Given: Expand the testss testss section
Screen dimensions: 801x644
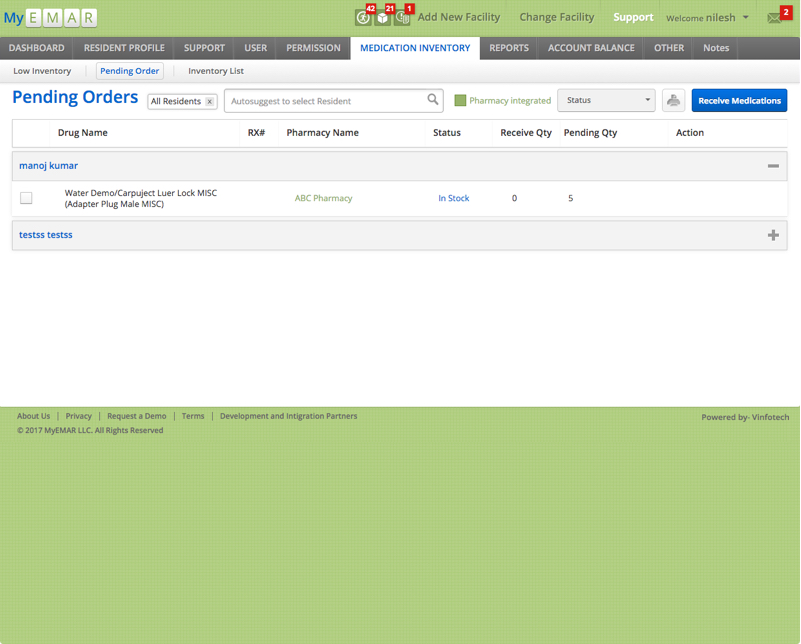Looking at the screenshot, I should (773, 235).
